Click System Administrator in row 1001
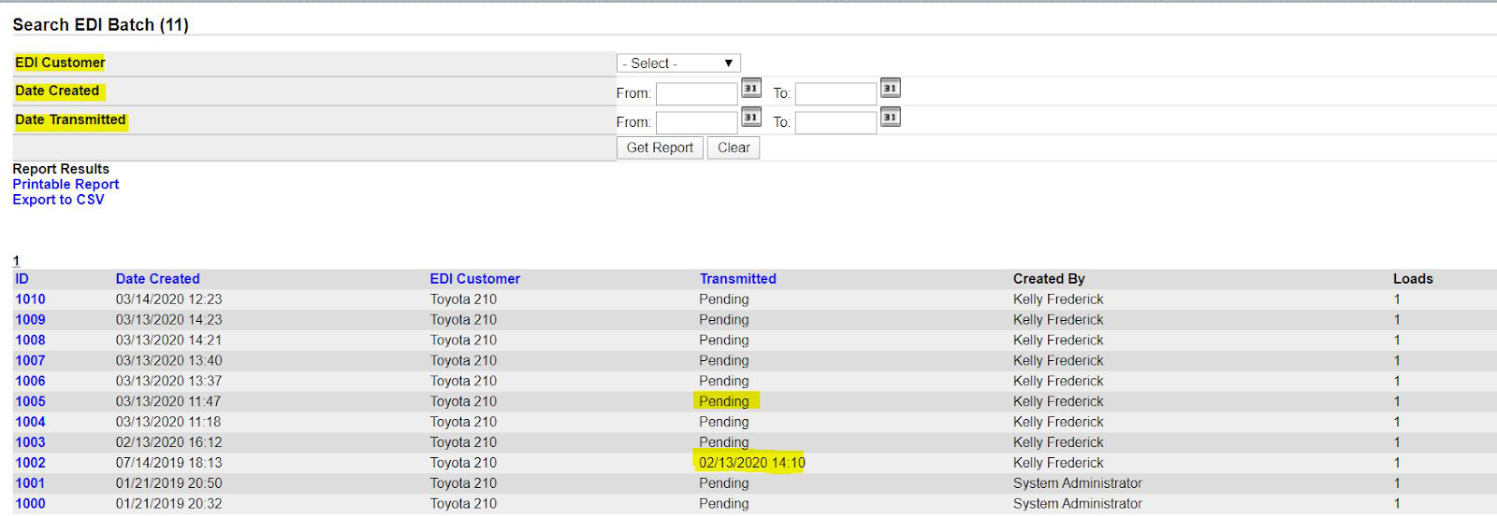This screenshot has width=1497, height=516. (x=1077, y=483)
